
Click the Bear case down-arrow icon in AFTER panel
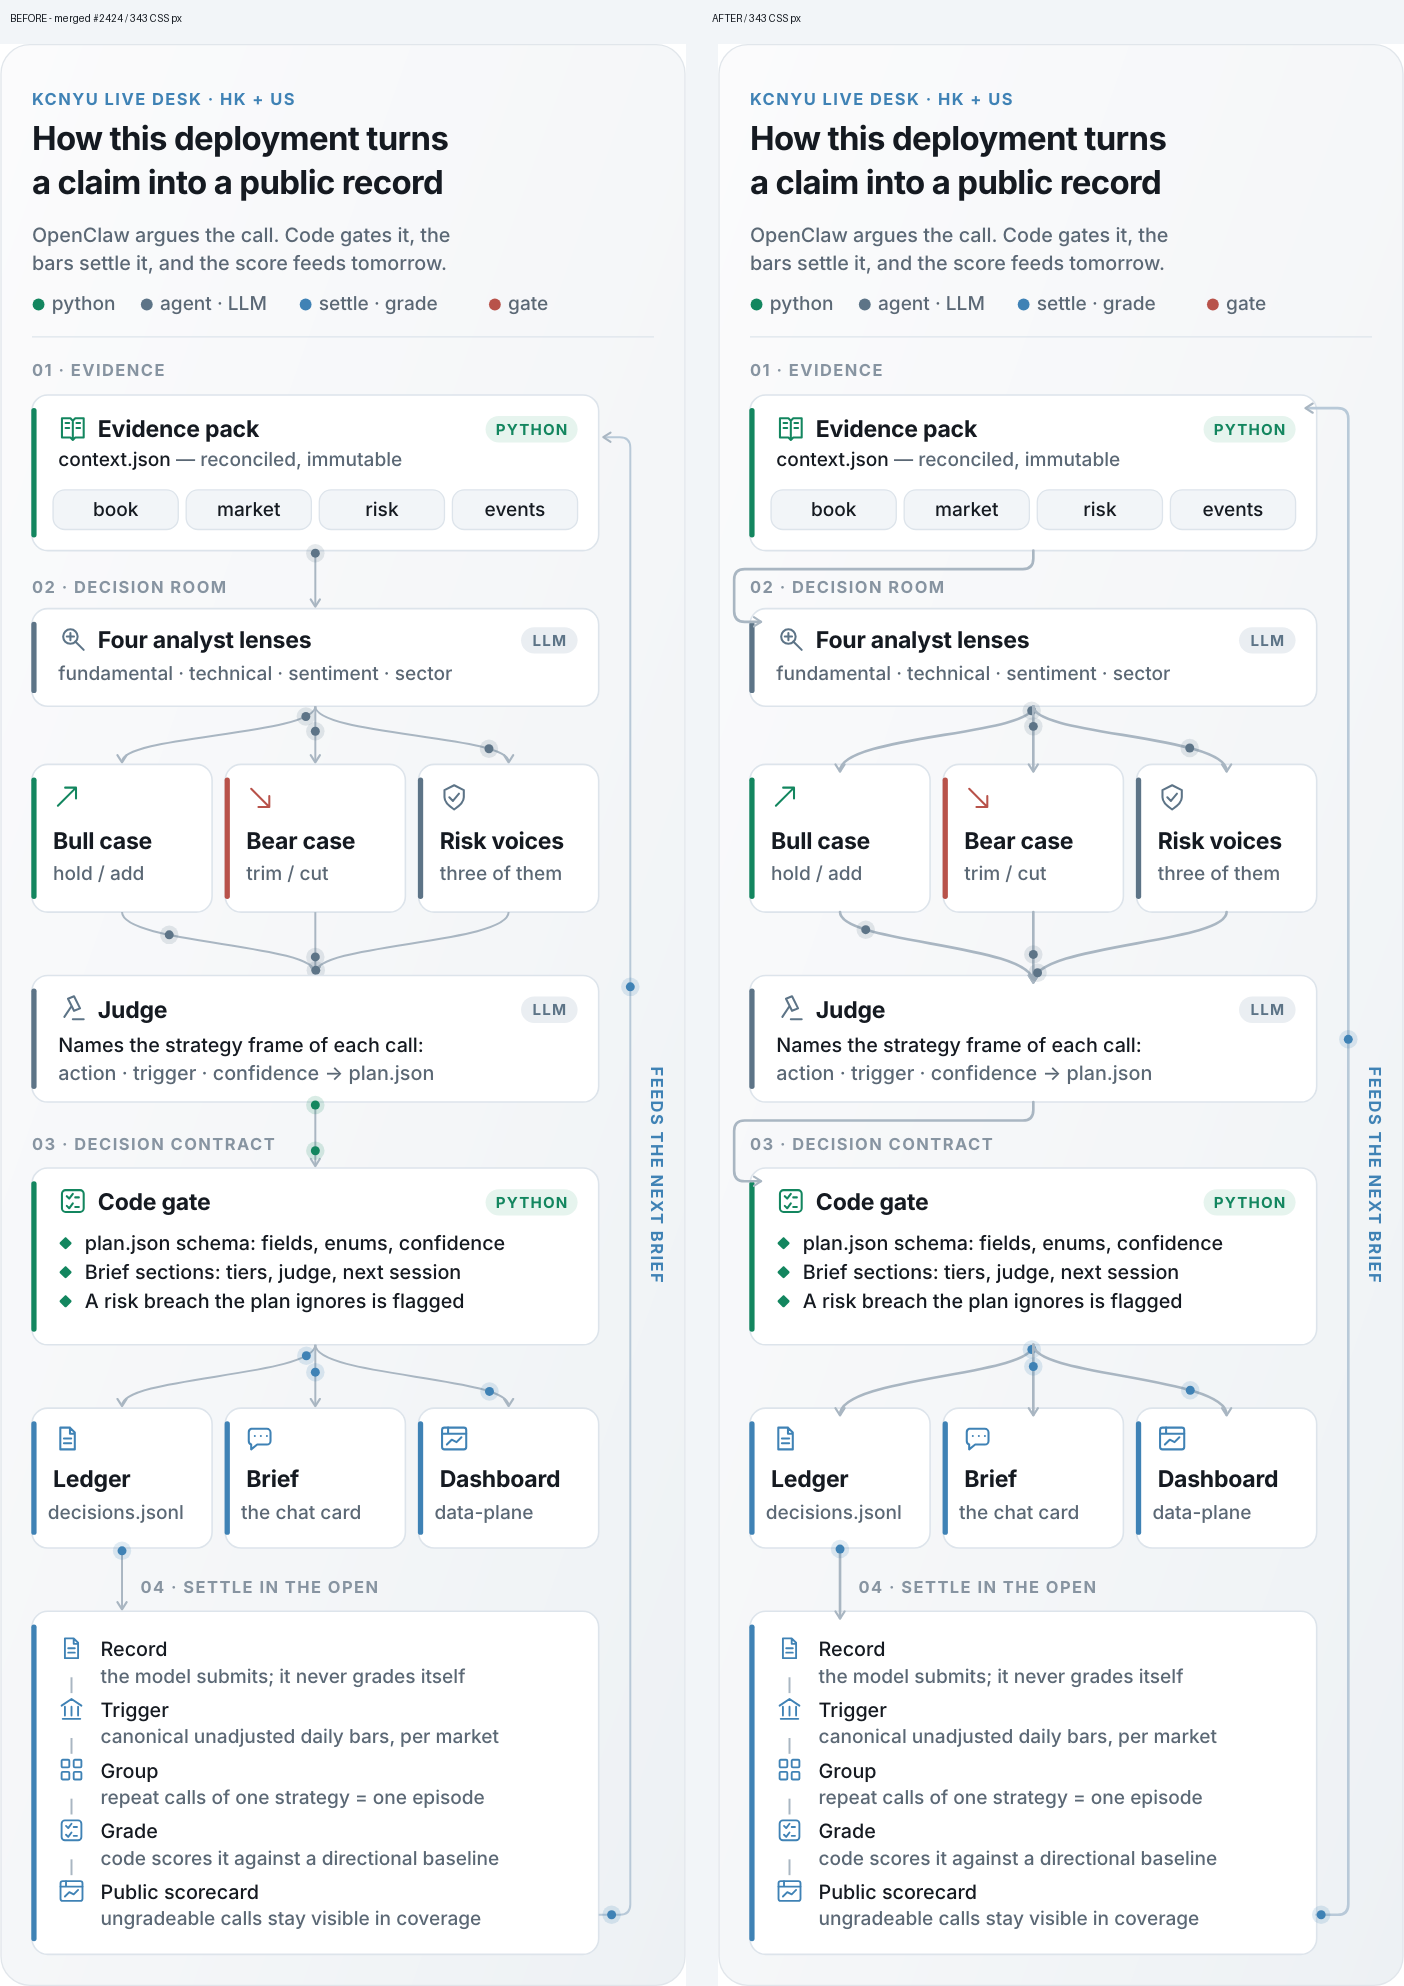(x=979, y=798)
